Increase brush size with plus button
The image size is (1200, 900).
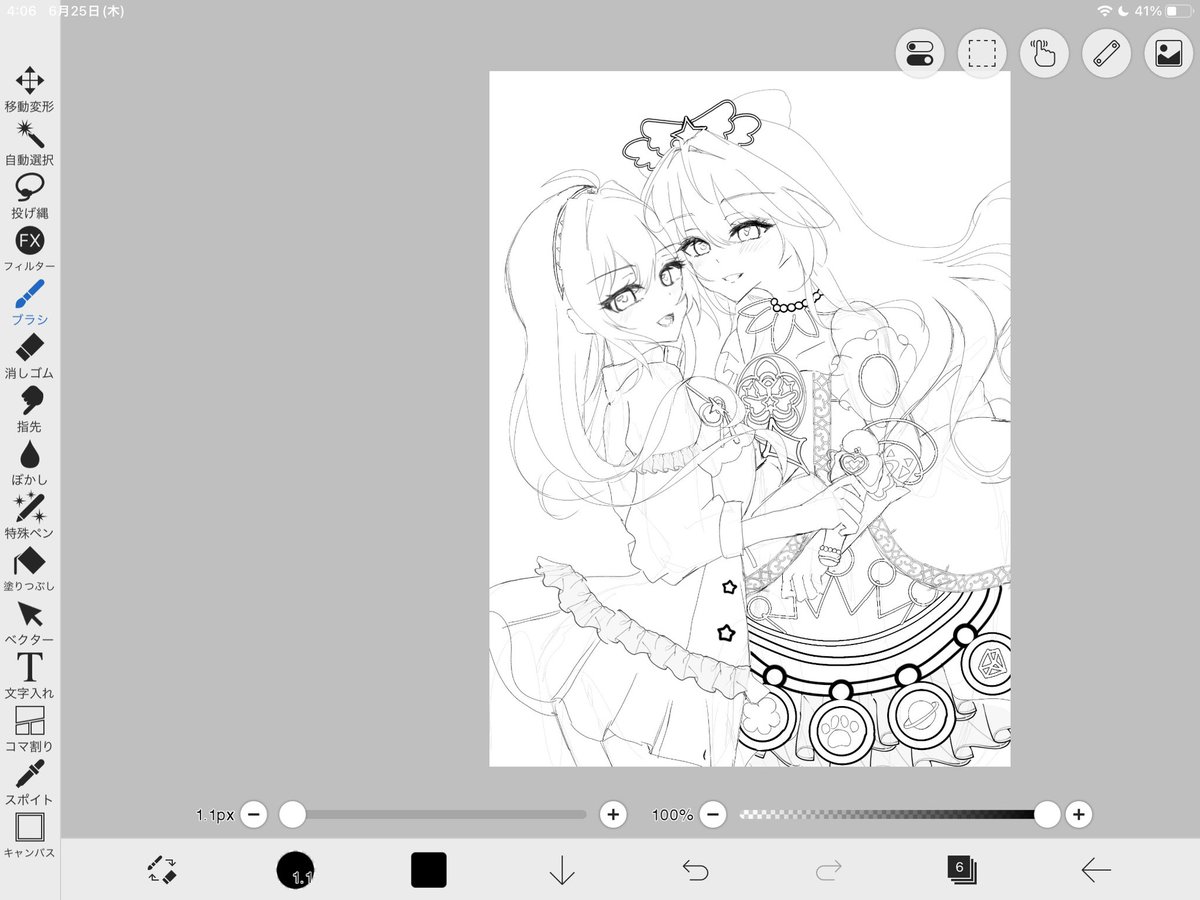pos(613,814)
